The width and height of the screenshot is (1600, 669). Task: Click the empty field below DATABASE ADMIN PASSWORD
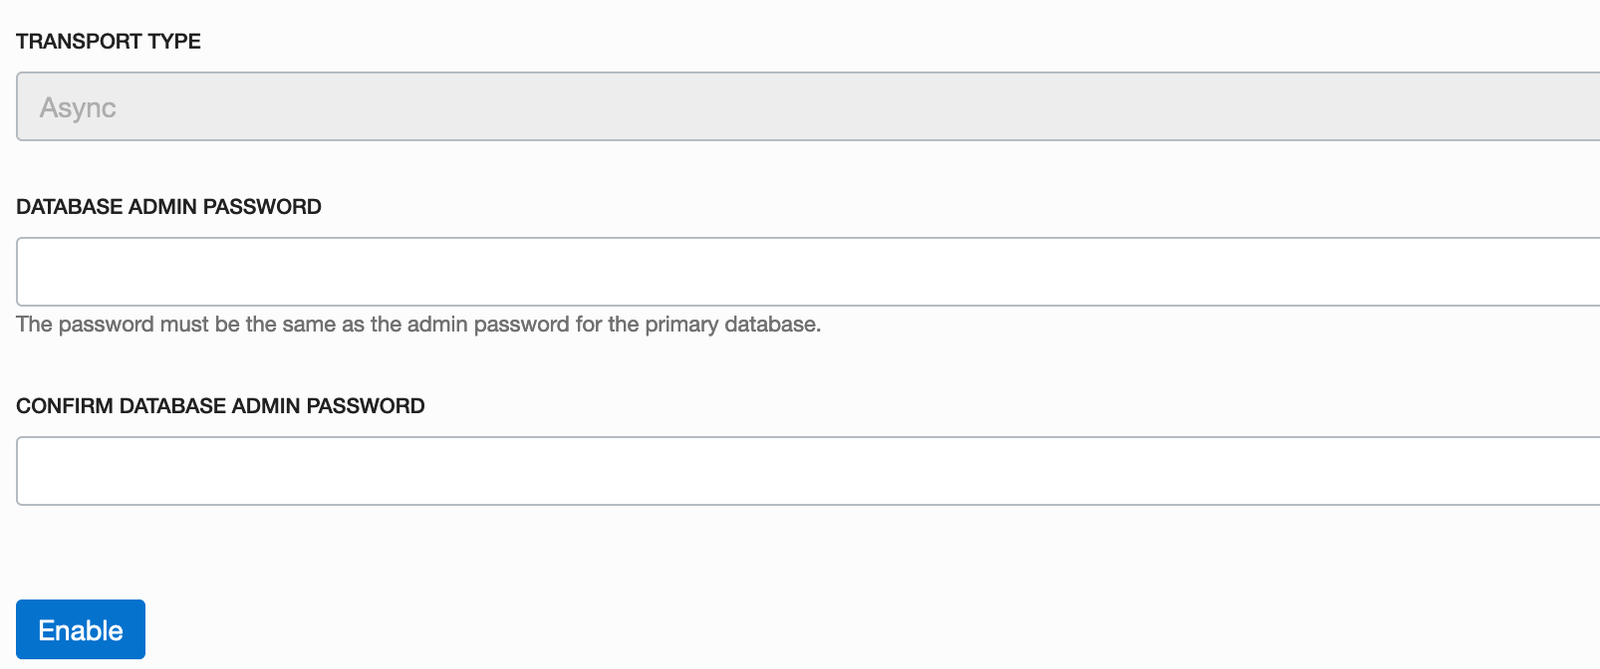click(800, 272)
